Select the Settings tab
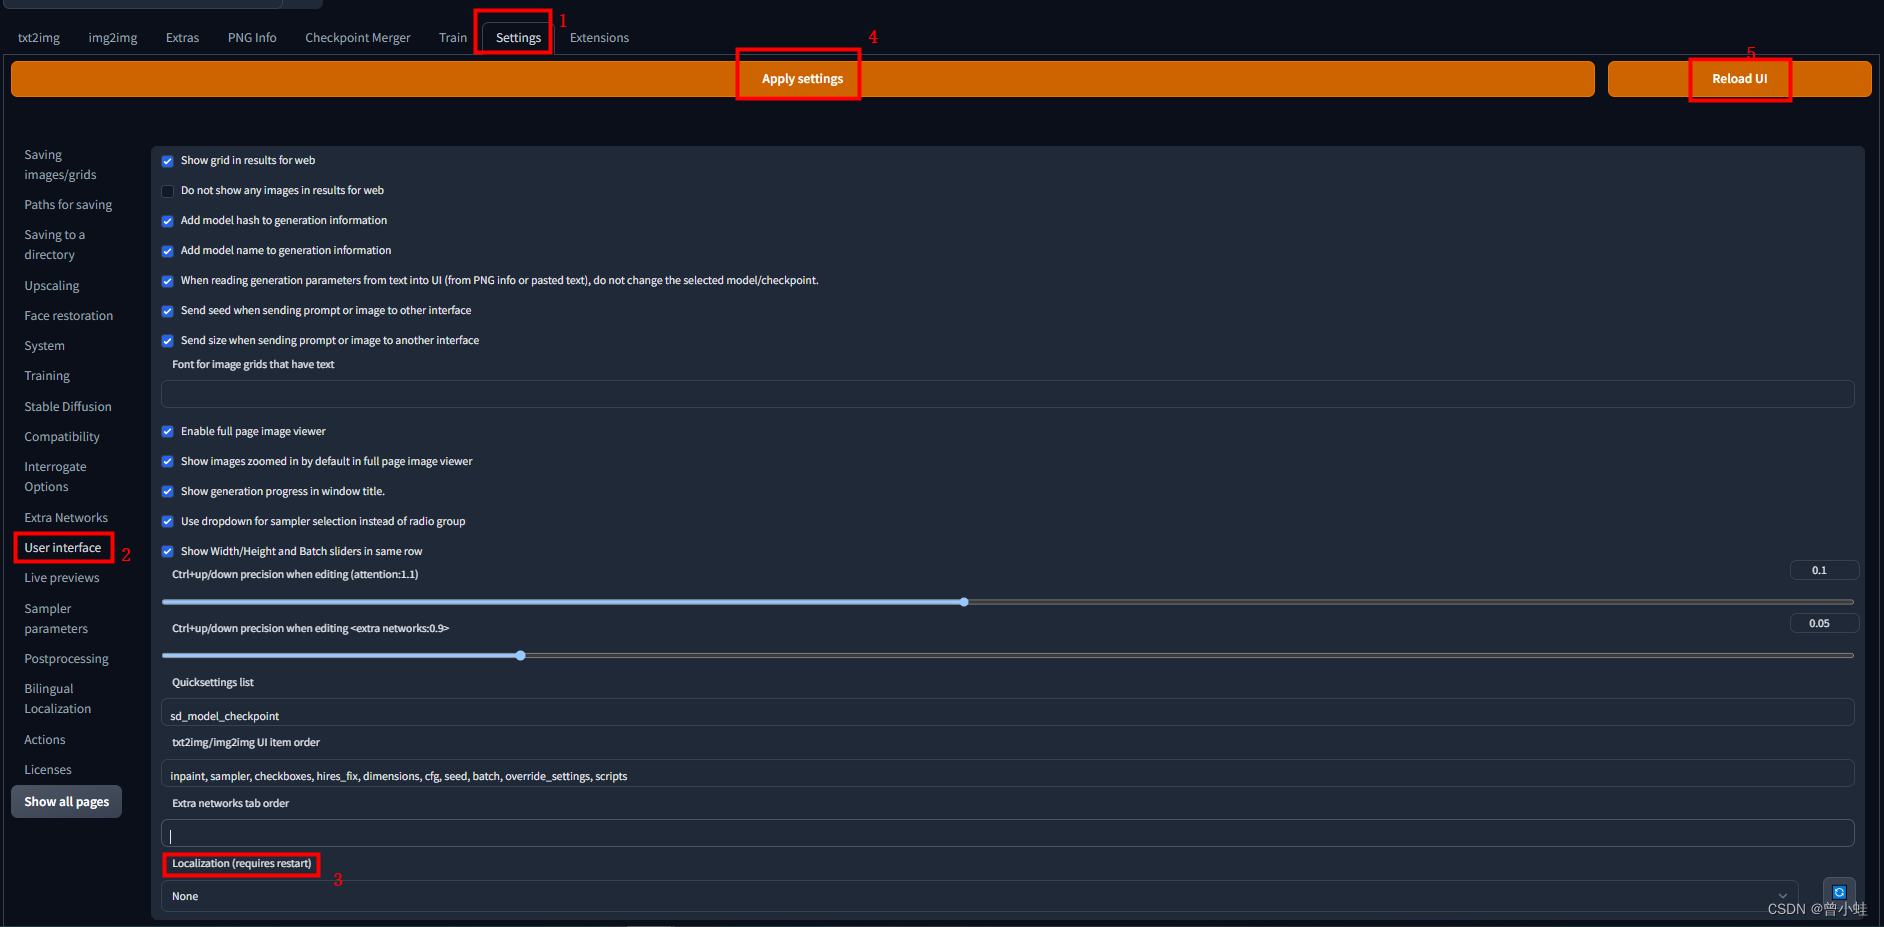The image size is (1884, 927). coord(518,38)
